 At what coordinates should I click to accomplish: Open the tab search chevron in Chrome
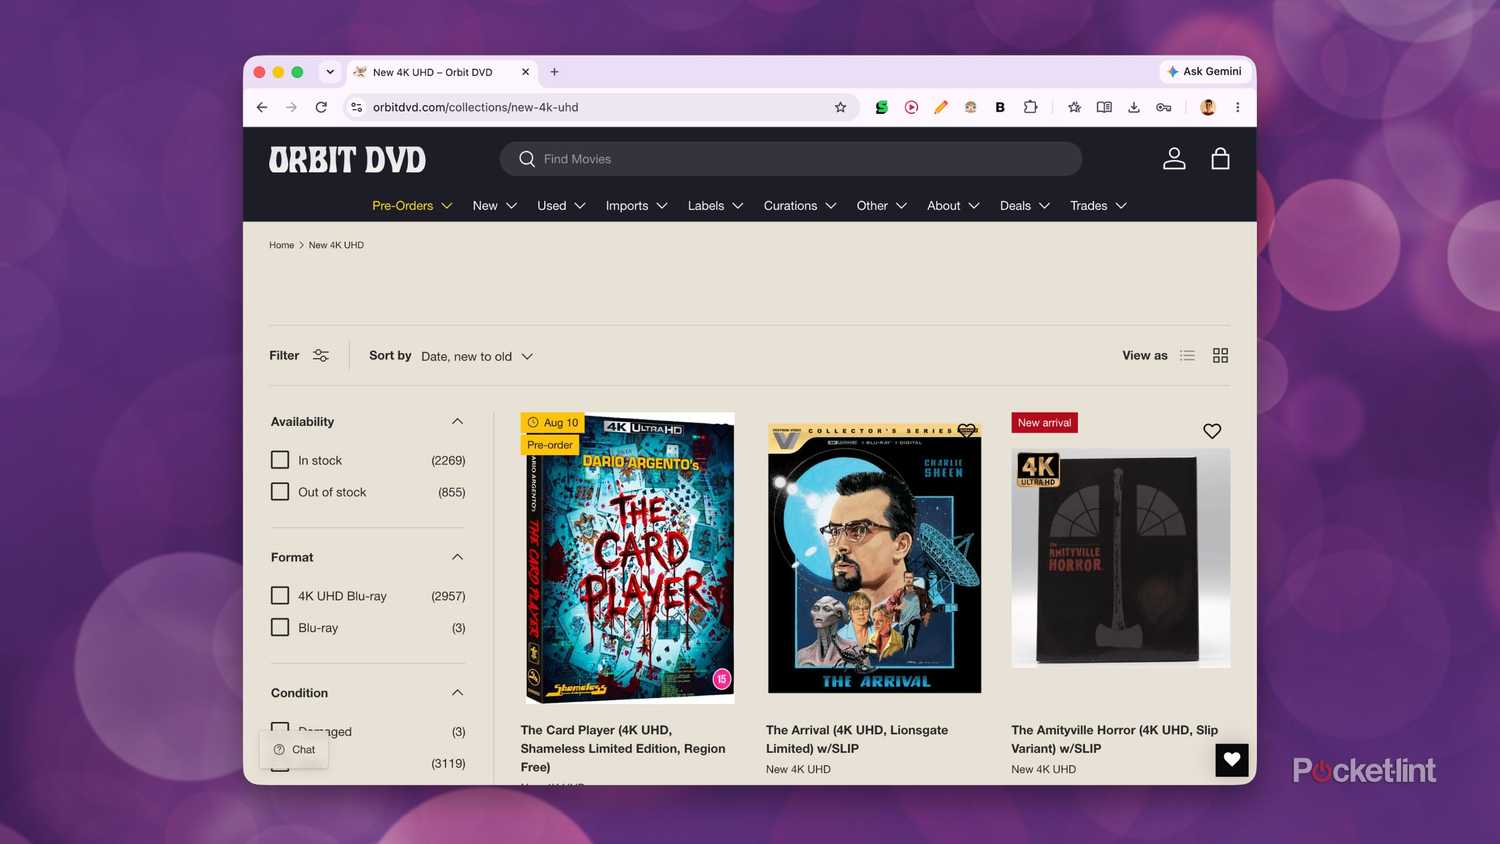330,72
